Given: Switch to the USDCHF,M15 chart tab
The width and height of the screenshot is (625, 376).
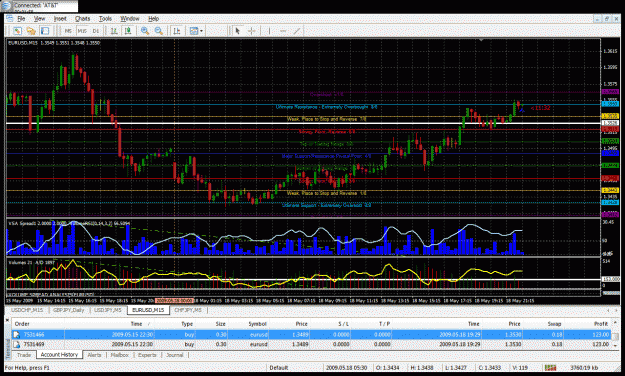Looking at the screenshot, I should coord(27,310).
